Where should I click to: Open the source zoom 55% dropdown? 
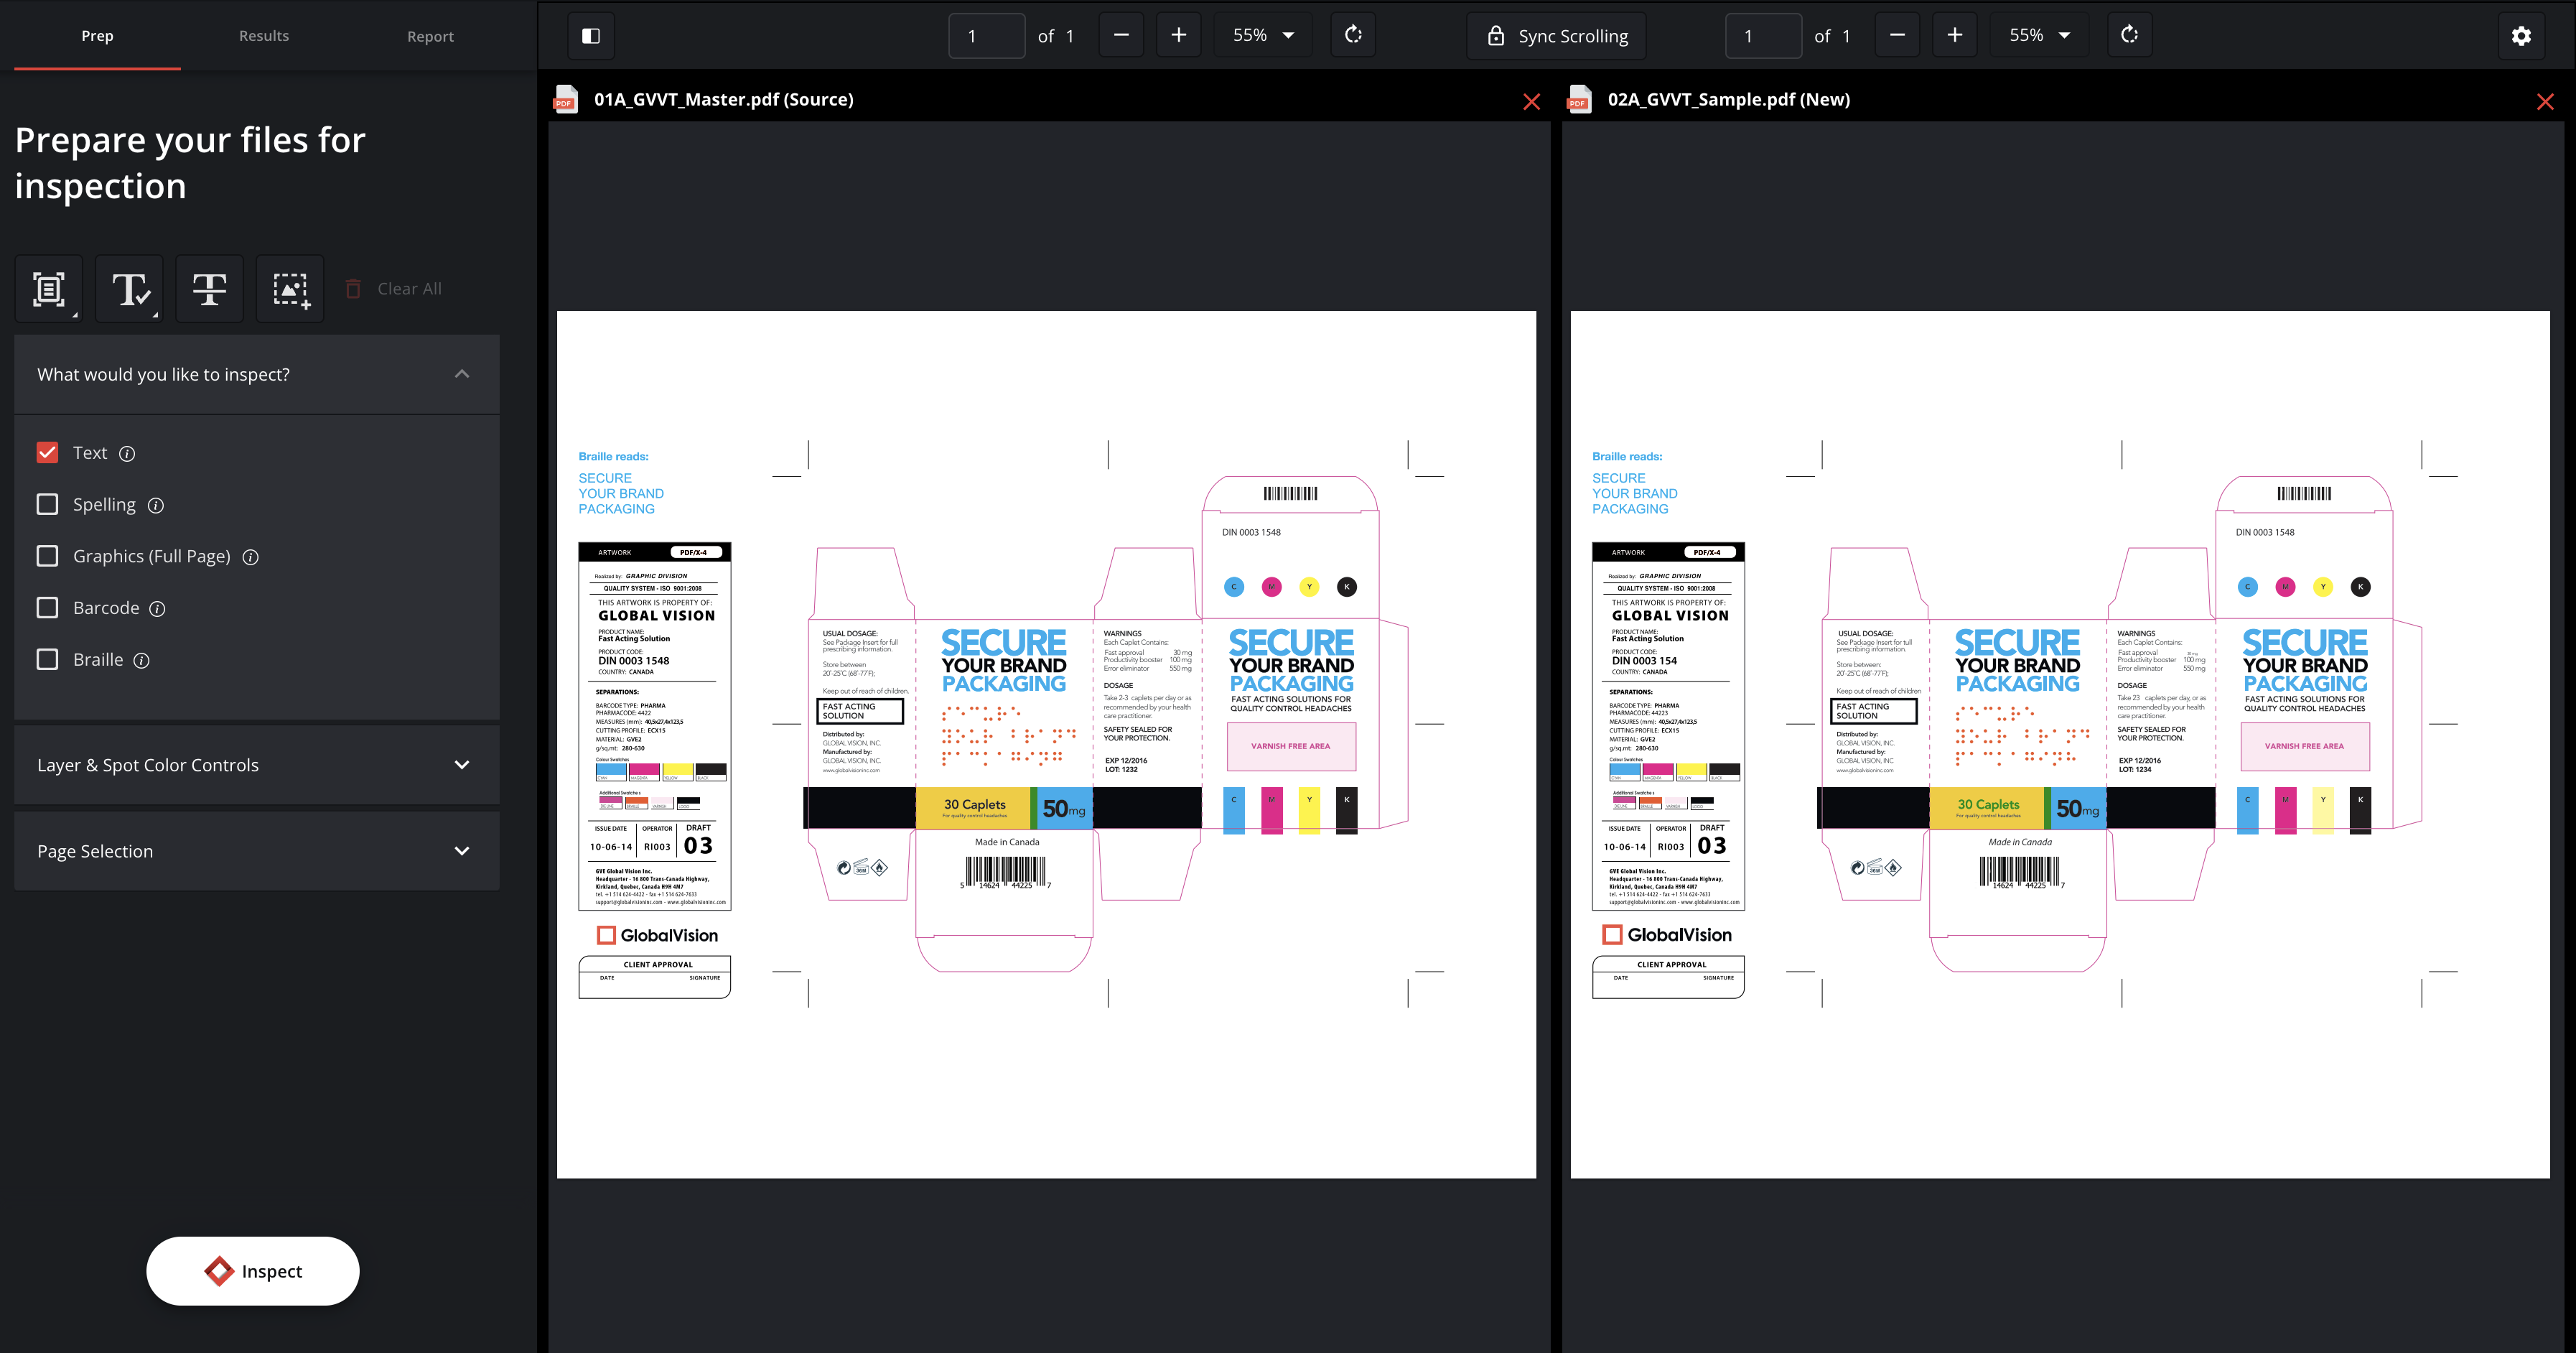(1263, 36)
